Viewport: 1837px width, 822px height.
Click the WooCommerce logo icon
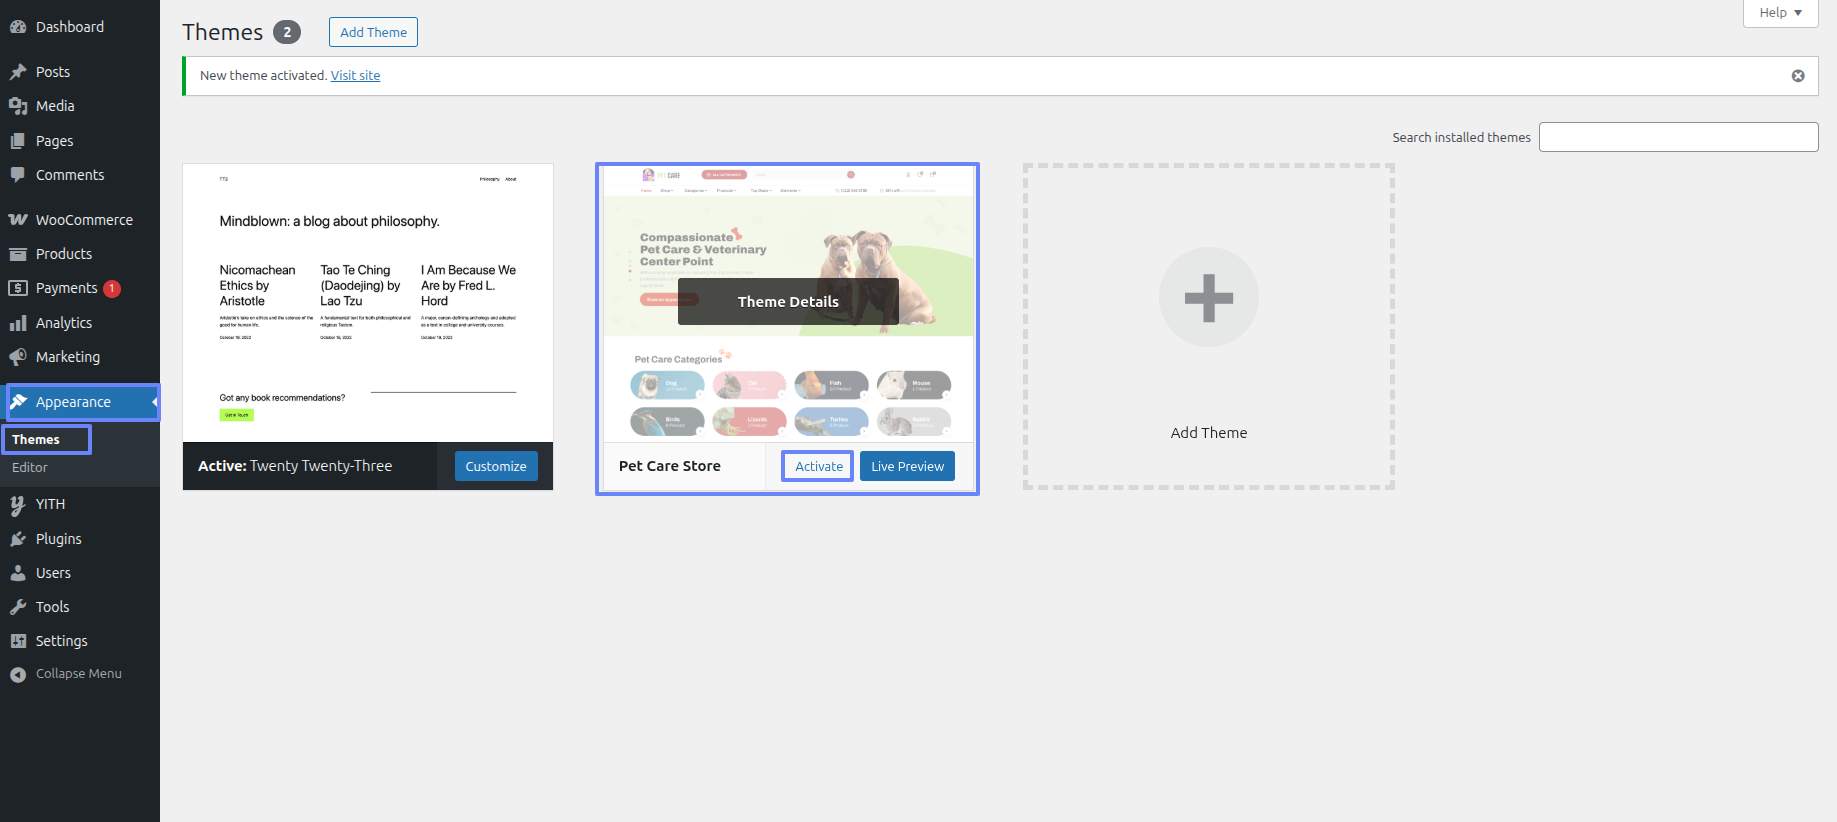(18, 220)
